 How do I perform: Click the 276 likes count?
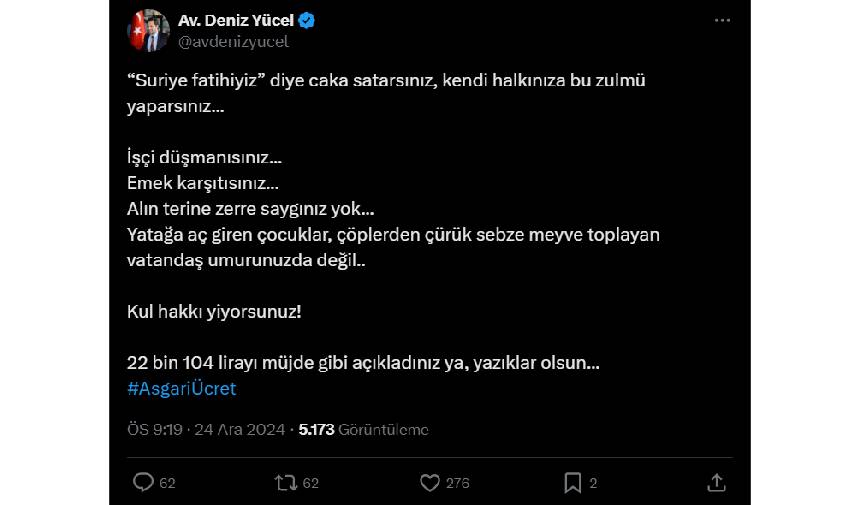pyautogui.click(x=458, y=483)
